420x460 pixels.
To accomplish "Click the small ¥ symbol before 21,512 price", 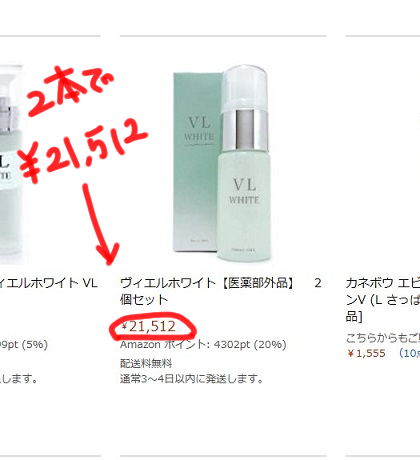I will [x=124, y=326].
